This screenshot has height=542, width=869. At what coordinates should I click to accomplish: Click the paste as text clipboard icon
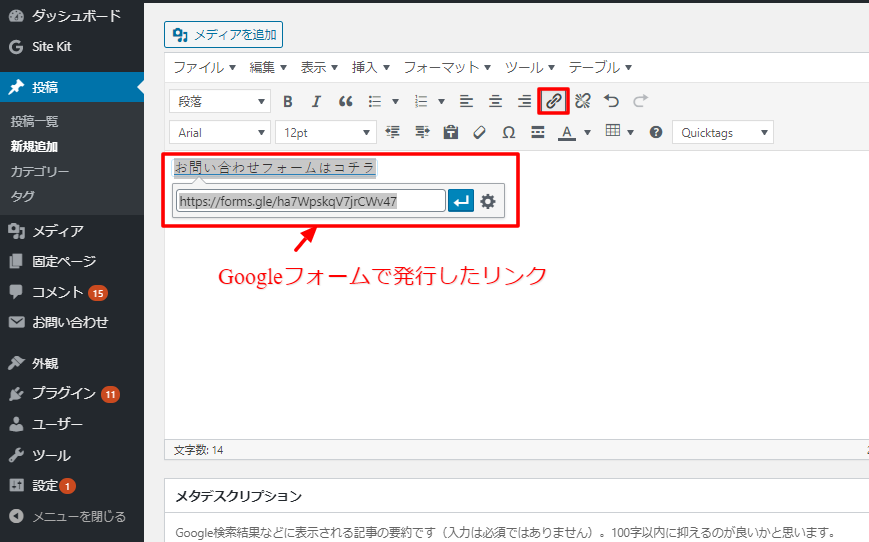click(450, 132)
